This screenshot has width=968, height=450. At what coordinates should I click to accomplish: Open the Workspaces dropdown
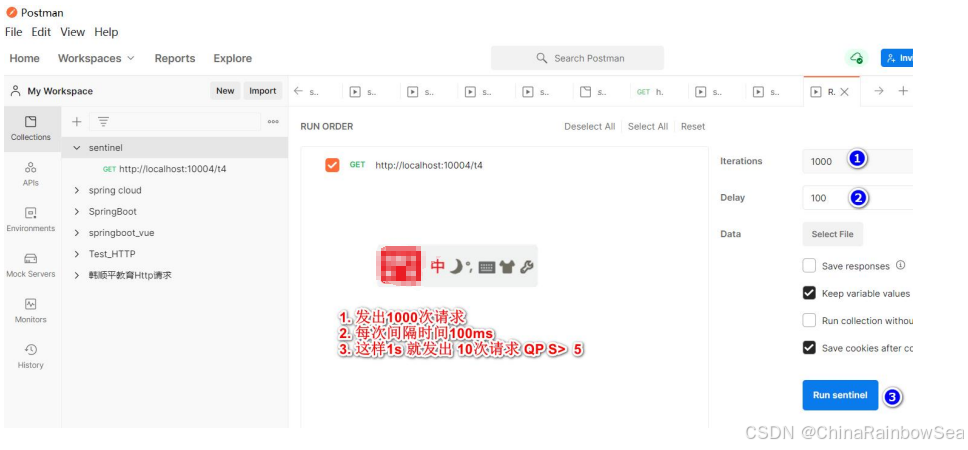coord(96,58)
